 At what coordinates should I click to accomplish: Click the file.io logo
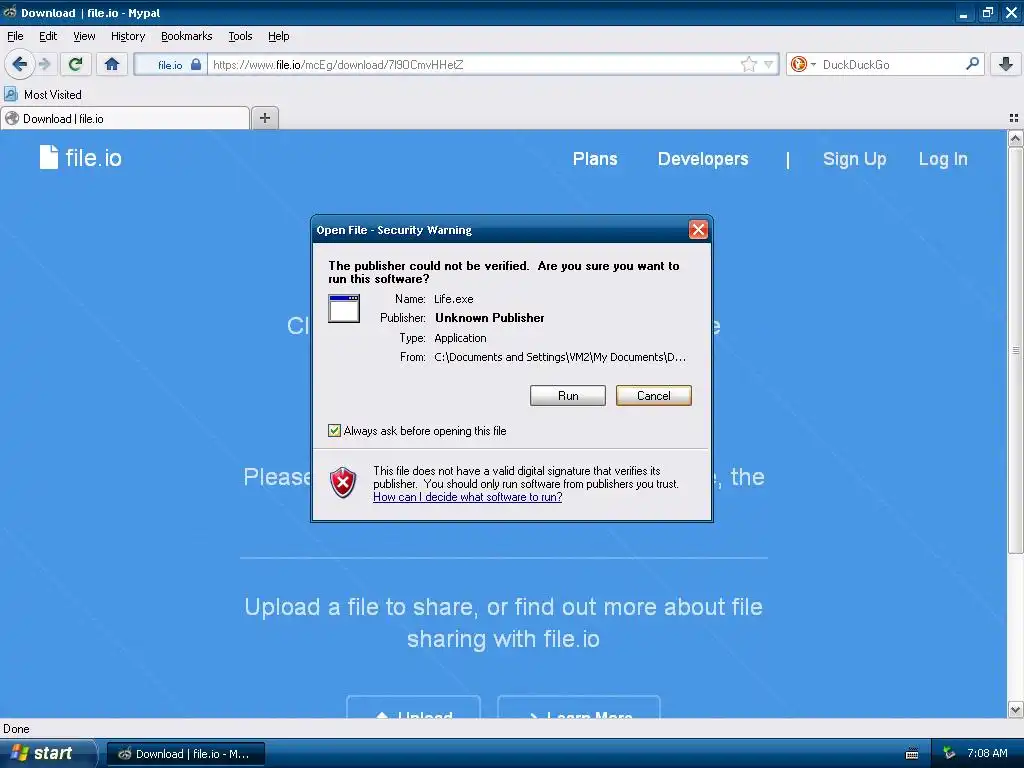pos(80,157)
